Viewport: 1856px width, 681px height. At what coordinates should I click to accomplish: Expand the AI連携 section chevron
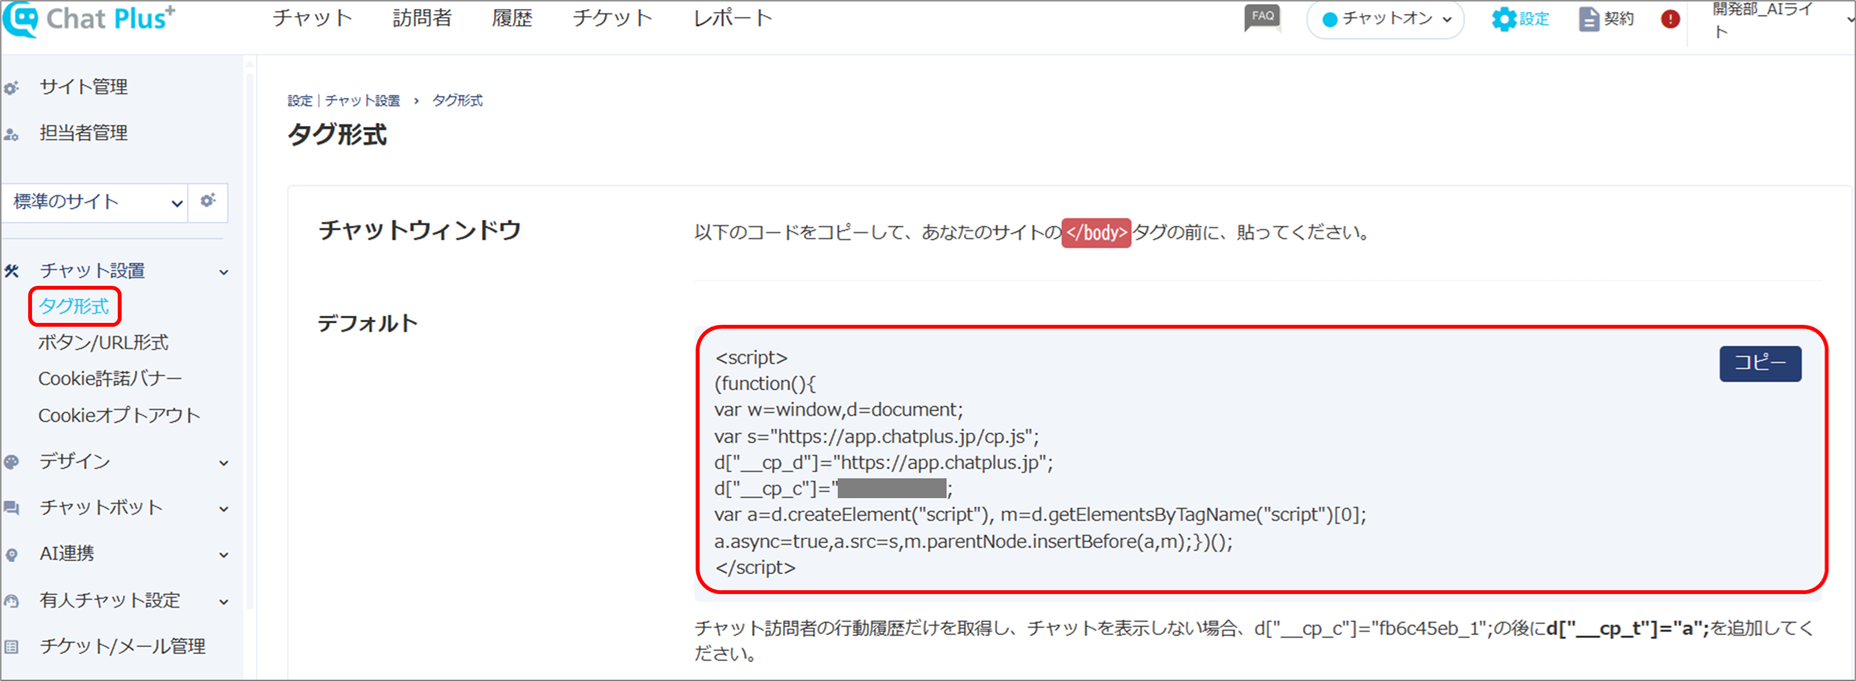pyautogui.click(x=224, y=555)
